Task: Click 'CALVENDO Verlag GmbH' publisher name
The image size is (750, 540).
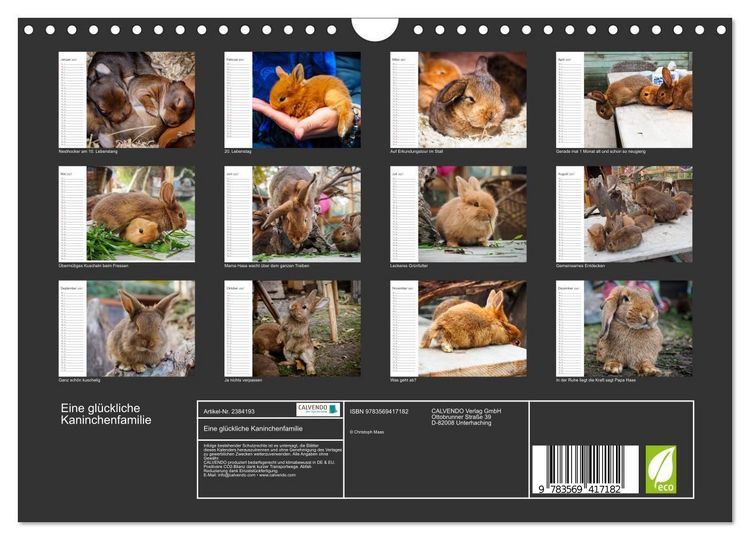Action: (466, 411)
